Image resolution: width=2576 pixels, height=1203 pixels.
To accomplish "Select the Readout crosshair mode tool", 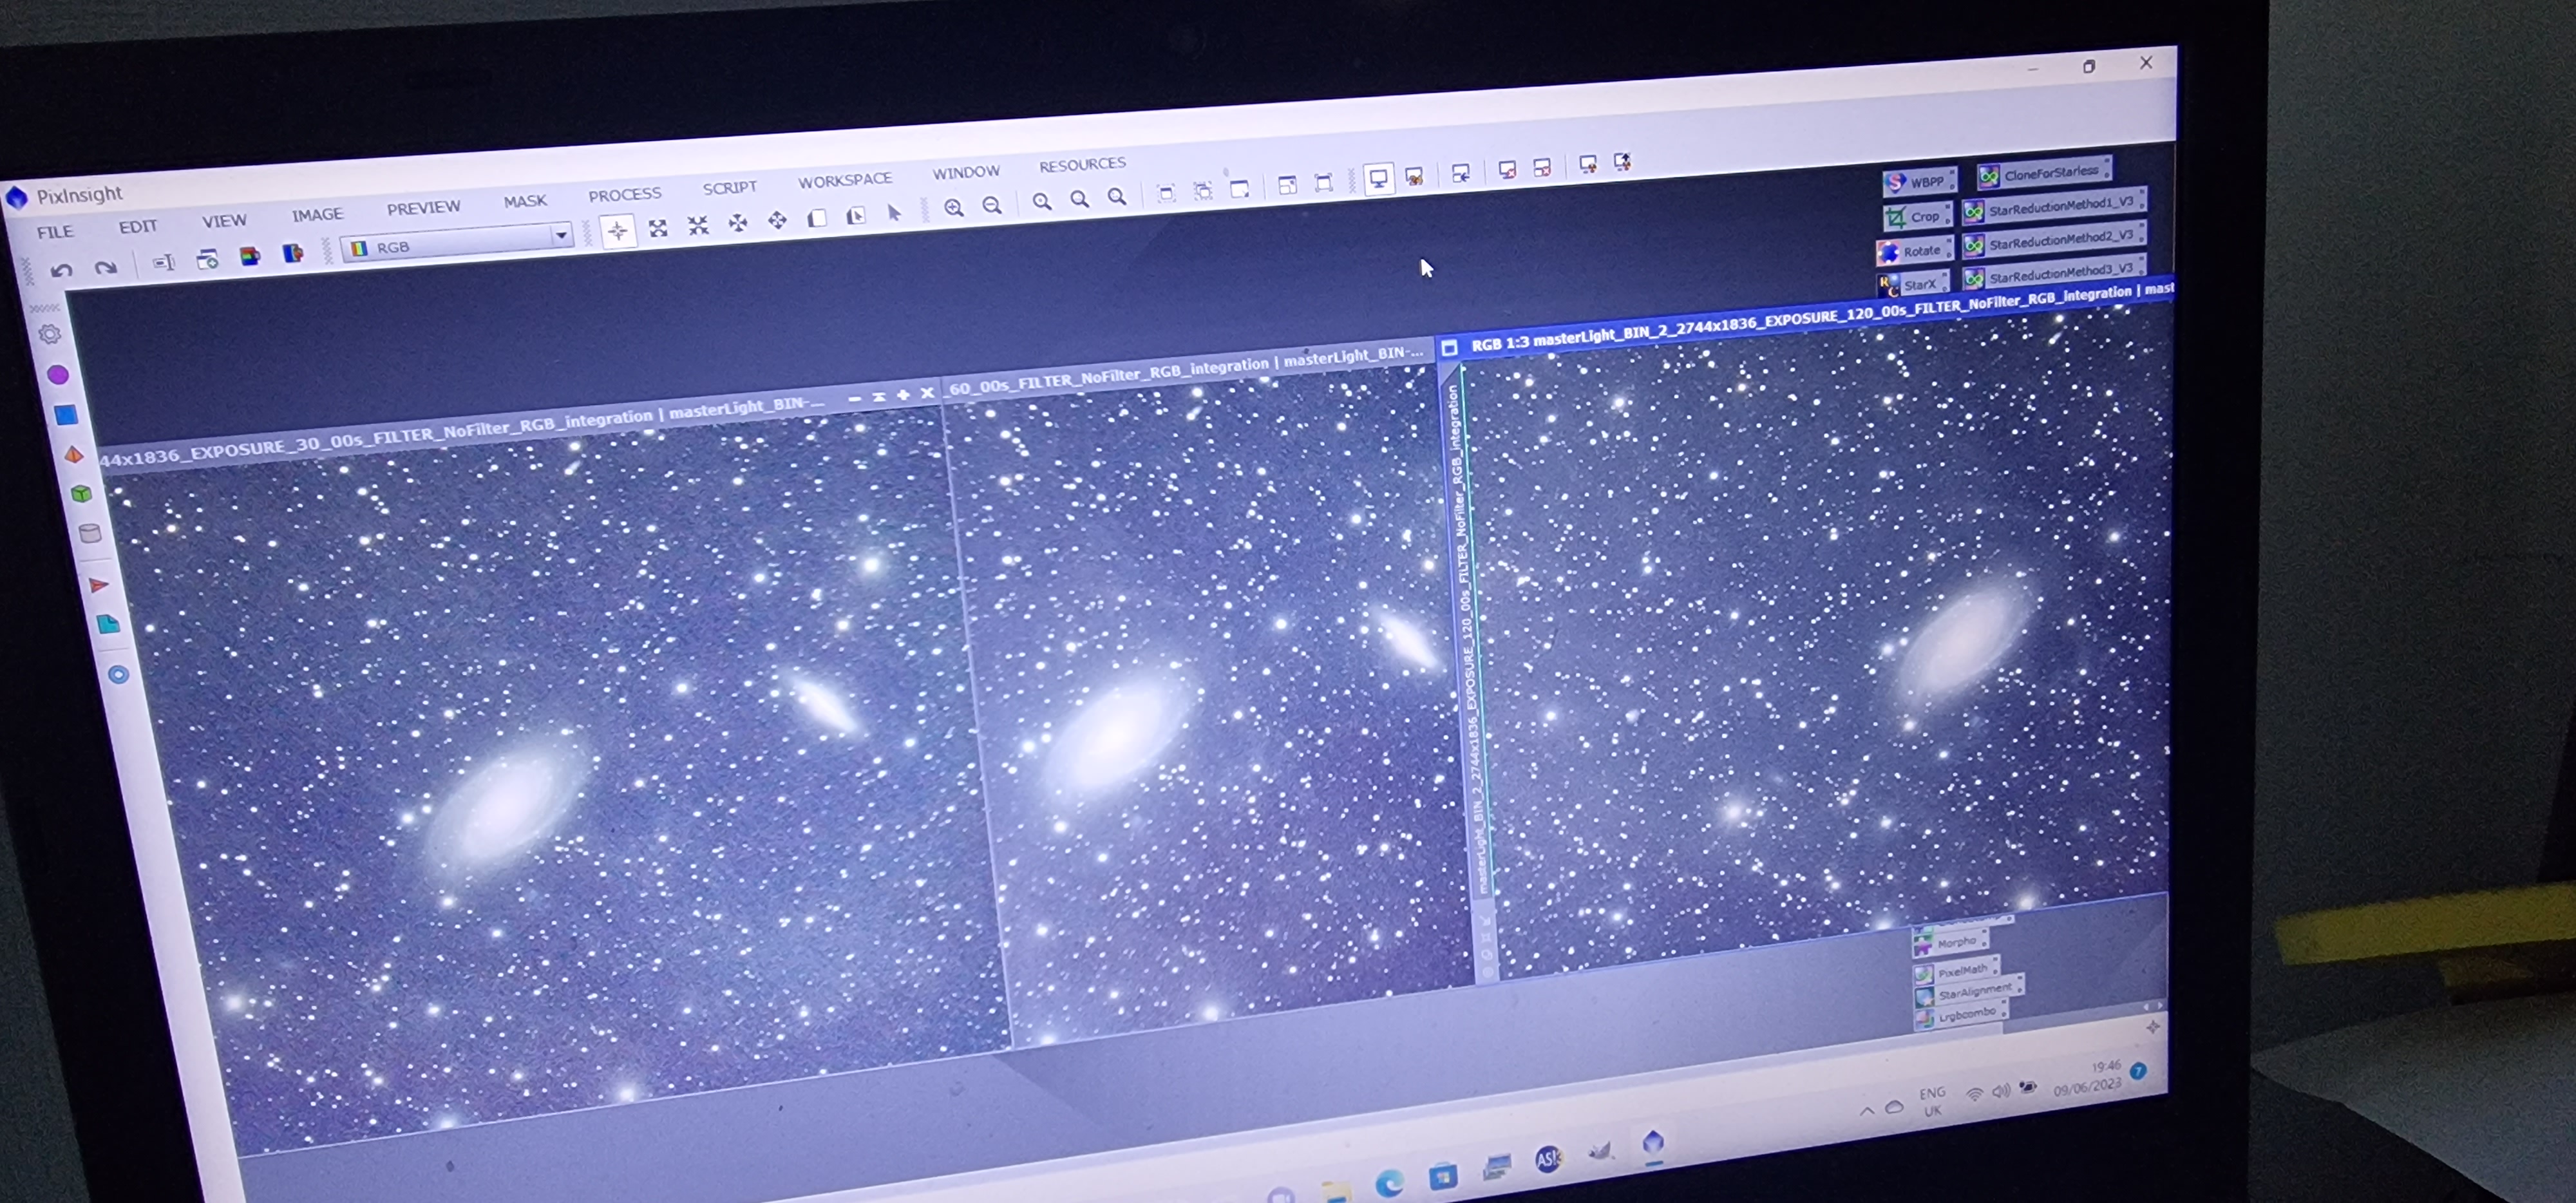I will coord(618,231).
